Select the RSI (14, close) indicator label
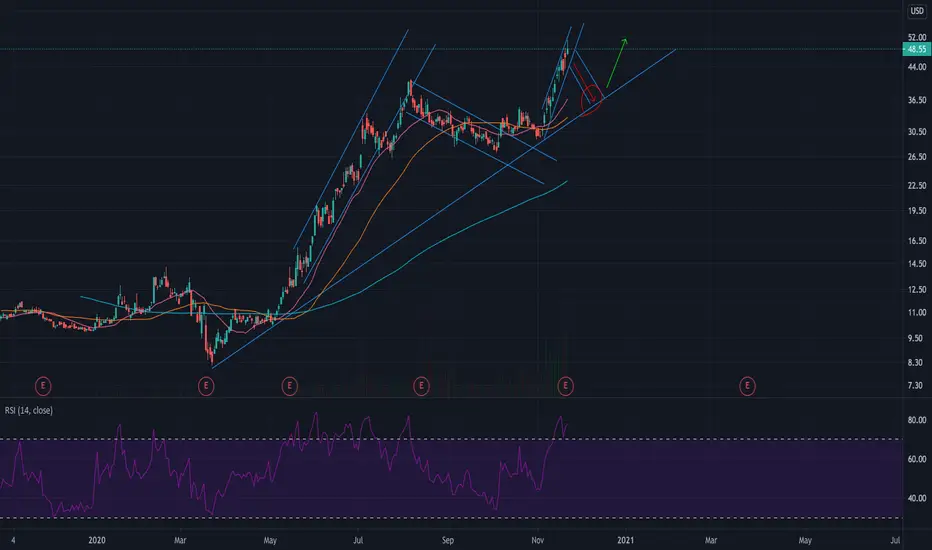The image size is (932, 550). [29, 410]
